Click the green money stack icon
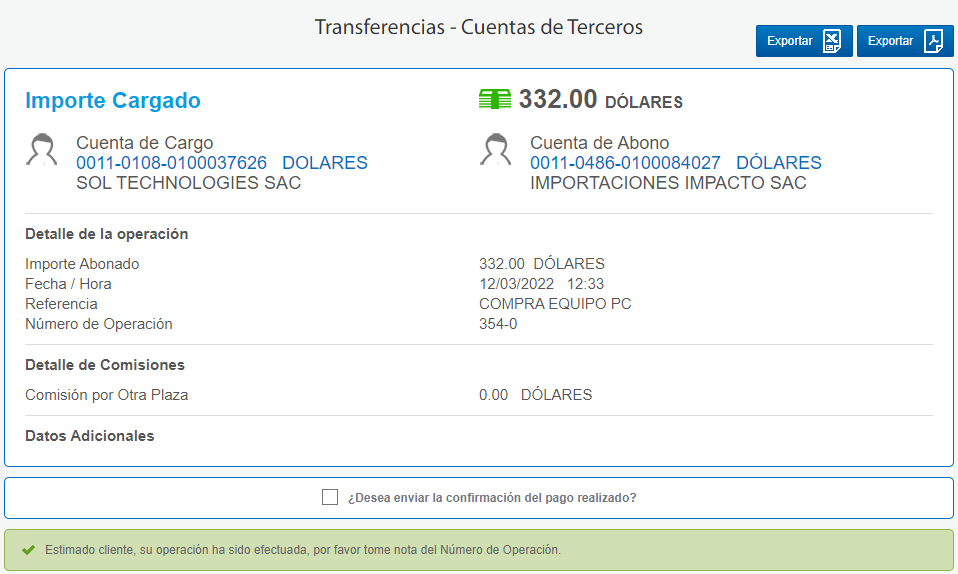The height and width of the screenshot is (574, 958). tap(495, 100)
